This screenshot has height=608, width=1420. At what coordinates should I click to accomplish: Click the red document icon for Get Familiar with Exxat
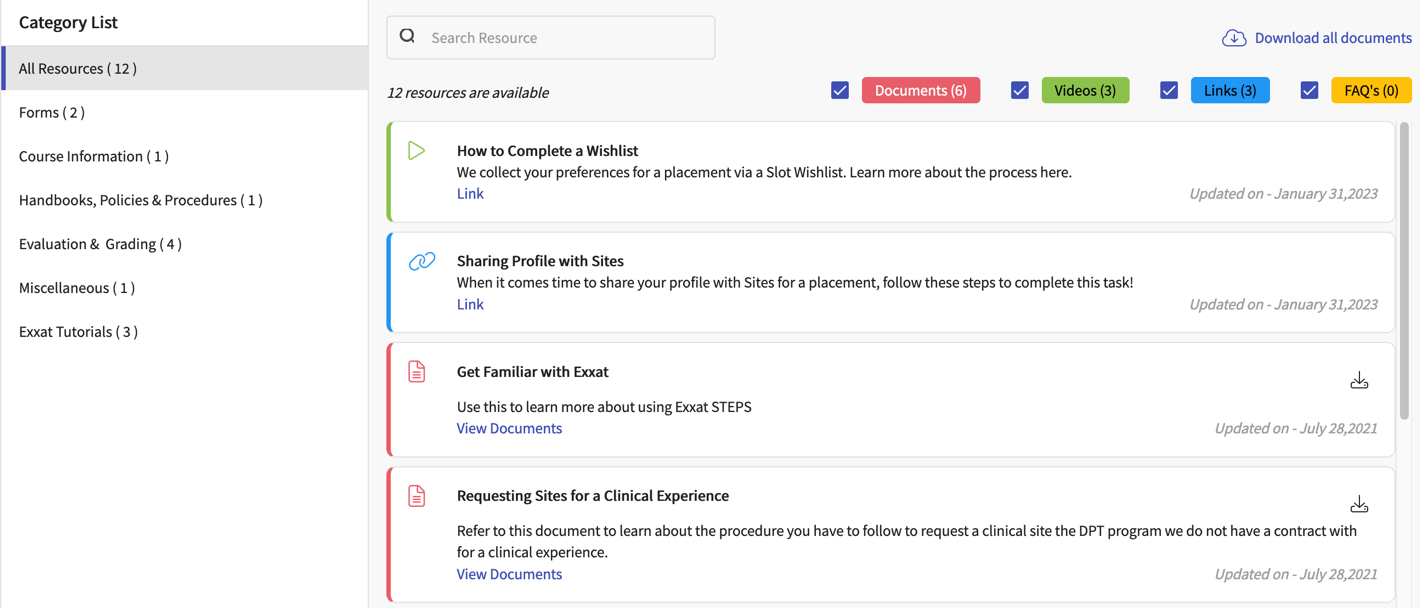417,371
